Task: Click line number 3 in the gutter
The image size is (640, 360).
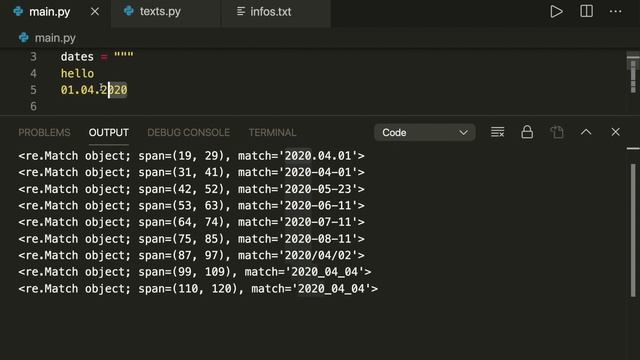Action: (x=33, y=57)
